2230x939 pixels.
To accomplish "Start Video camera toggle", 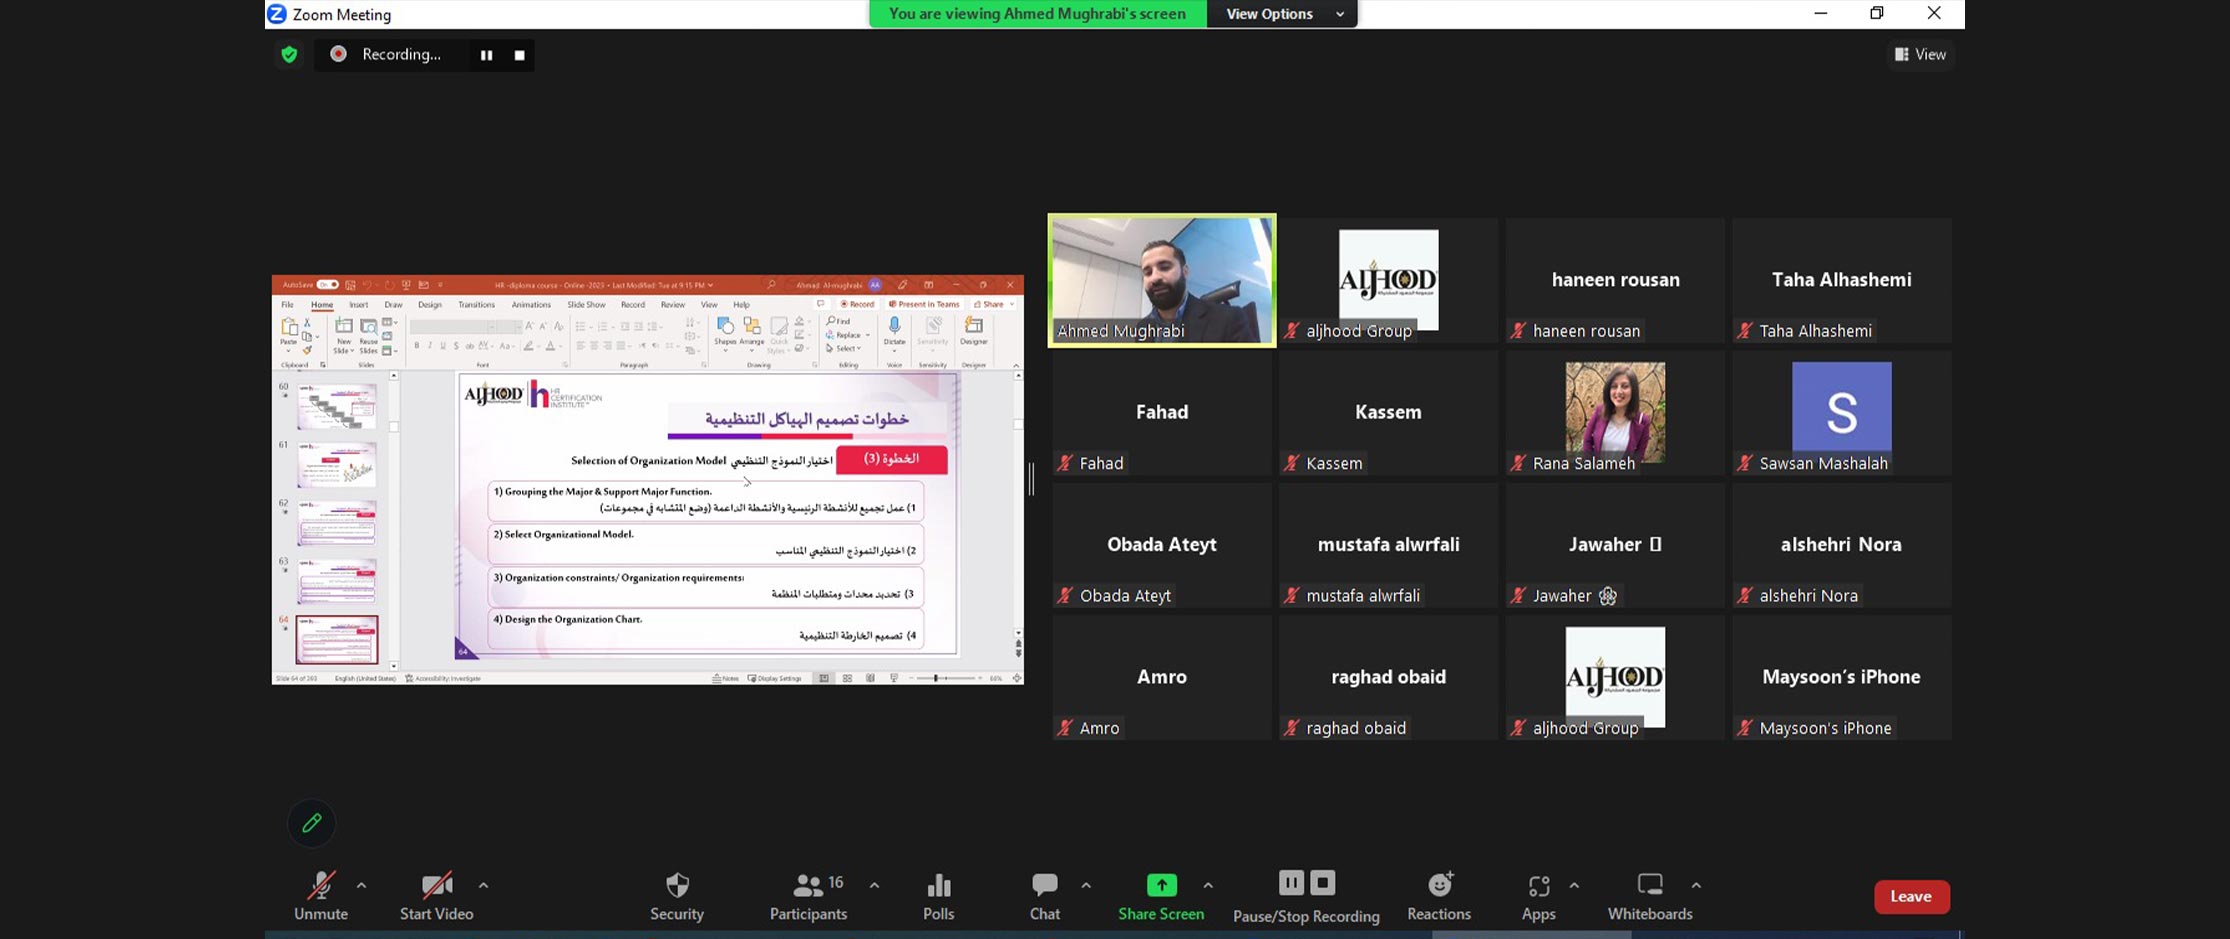I will coord(436,896).
